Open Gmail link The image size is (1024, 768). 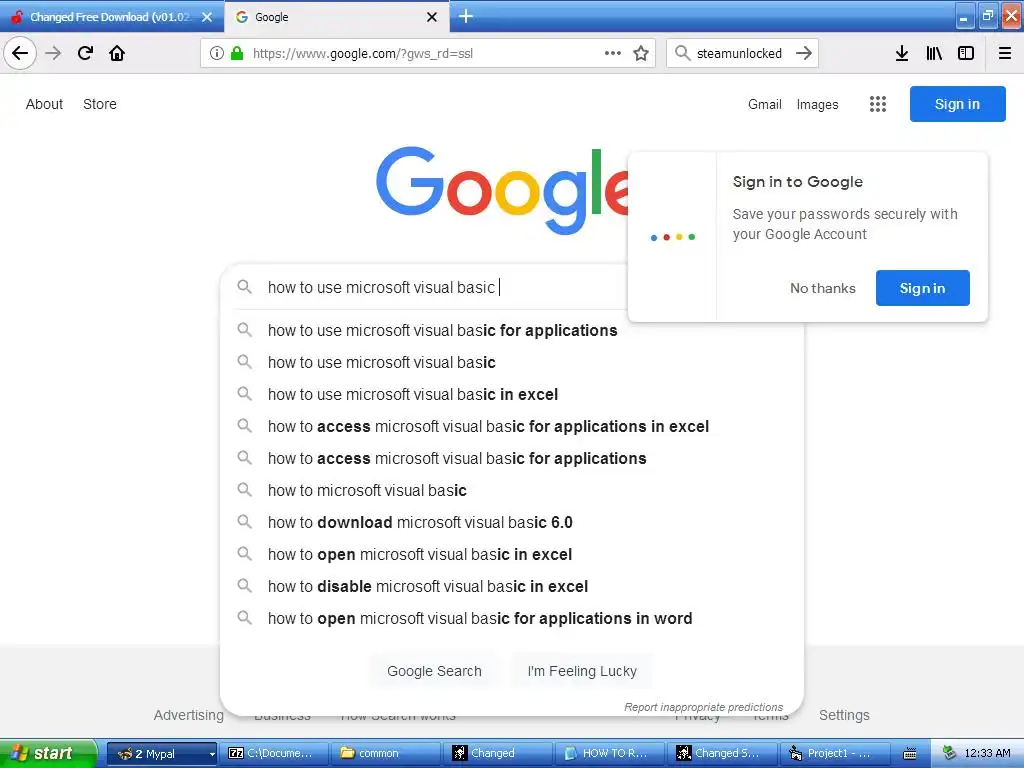point(765,104)
